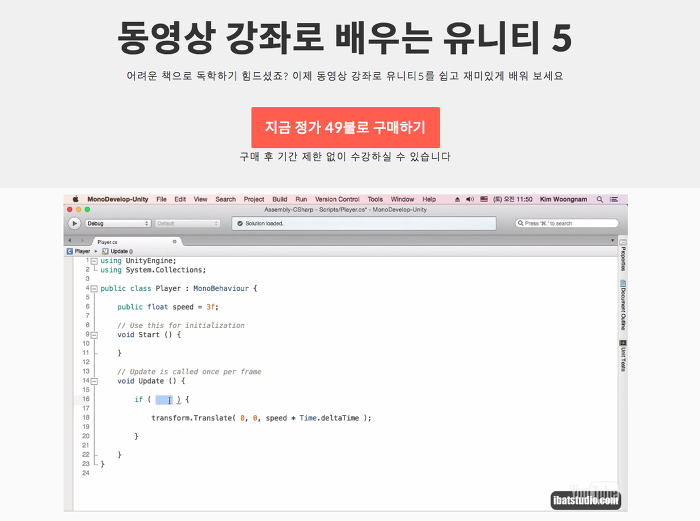Click the 'void Start ()' line
Screen dimensions: 700x521
coord(149,335)
